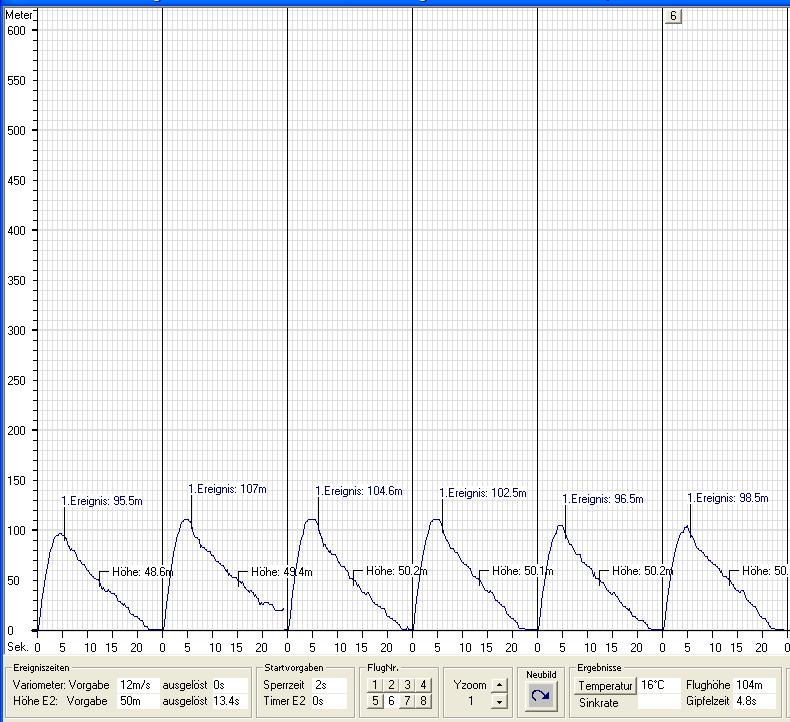Viewport: 790px width, 722px height.
Task: Click the flight marker 6 at chart top
Action: click(x=673, y=16)
